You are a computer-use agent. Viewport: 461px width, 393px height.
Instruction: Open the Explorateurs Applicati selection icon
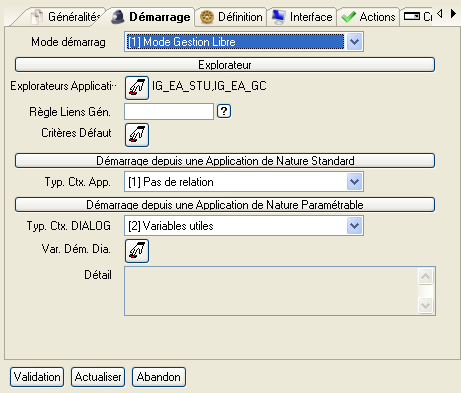click(x=137, y=88)
